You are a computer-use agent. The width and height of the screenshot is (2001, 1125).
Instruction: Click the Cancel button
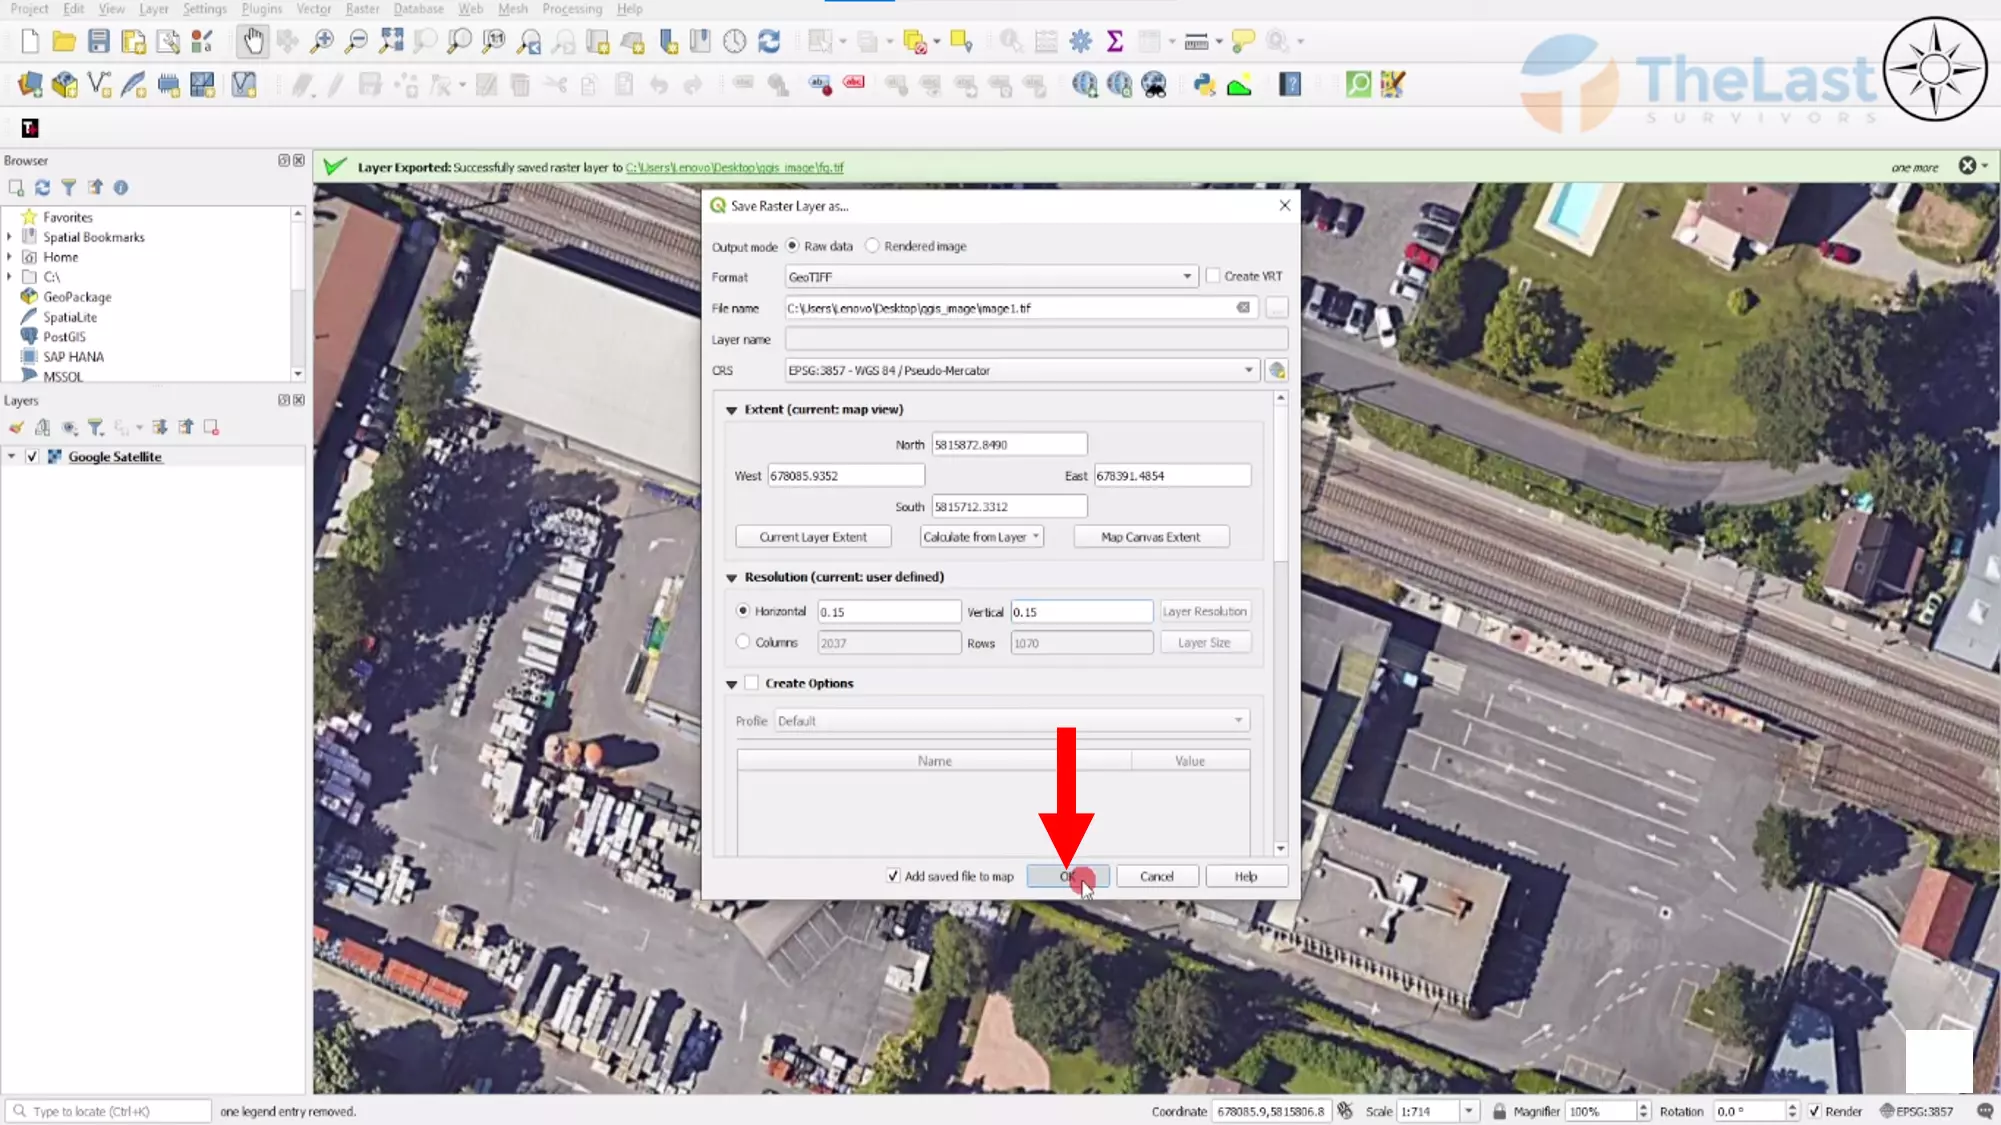[1157, 876]
